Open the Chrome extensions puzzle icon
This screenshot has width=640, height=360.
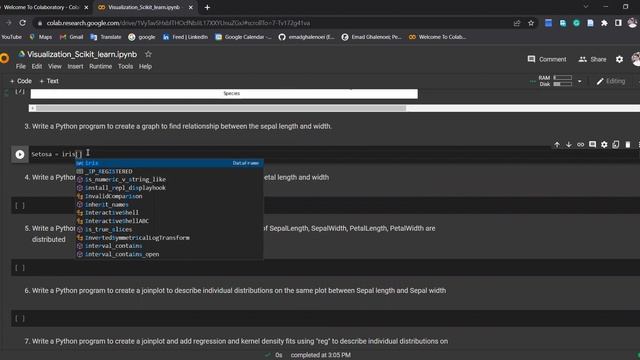tap(604, 23)
